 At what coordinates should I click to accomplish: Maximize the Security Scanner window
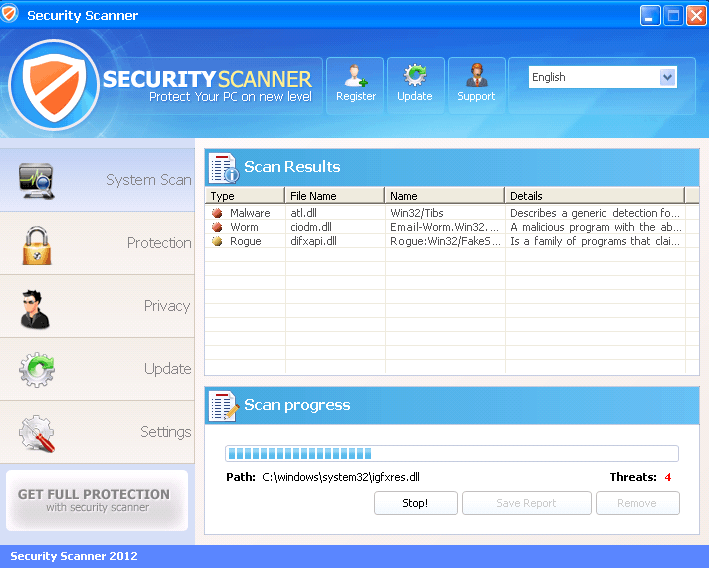point(673,15)
